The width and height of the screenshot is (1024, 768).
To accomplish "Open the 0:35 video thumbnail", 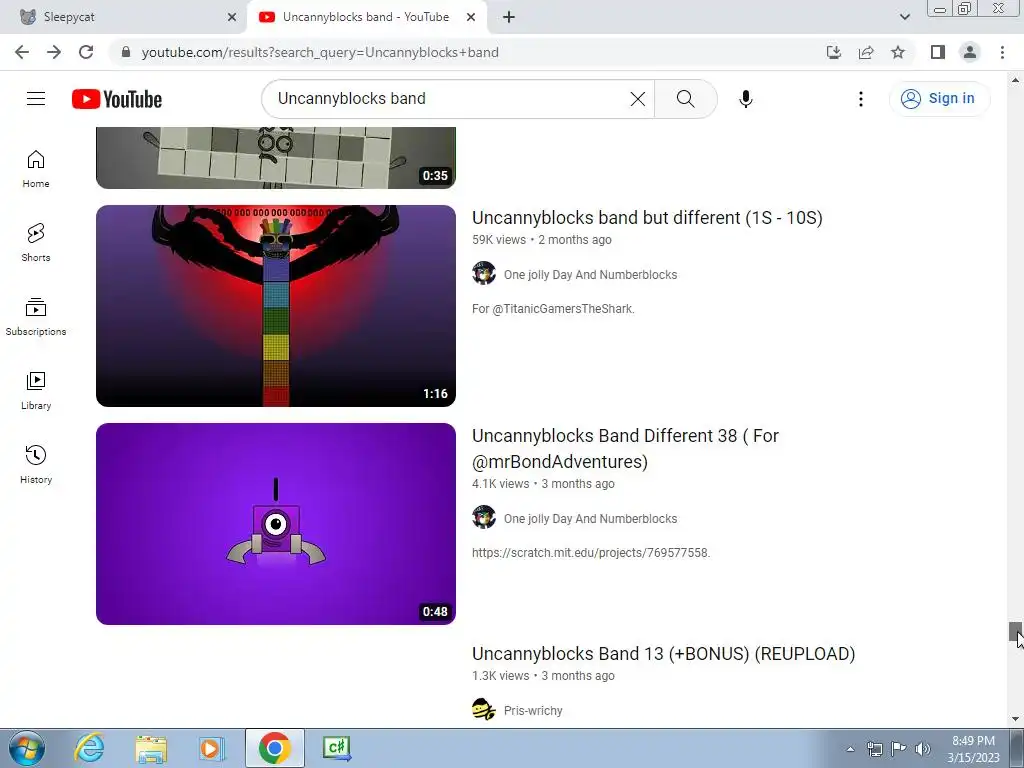I will coord(276,158).
